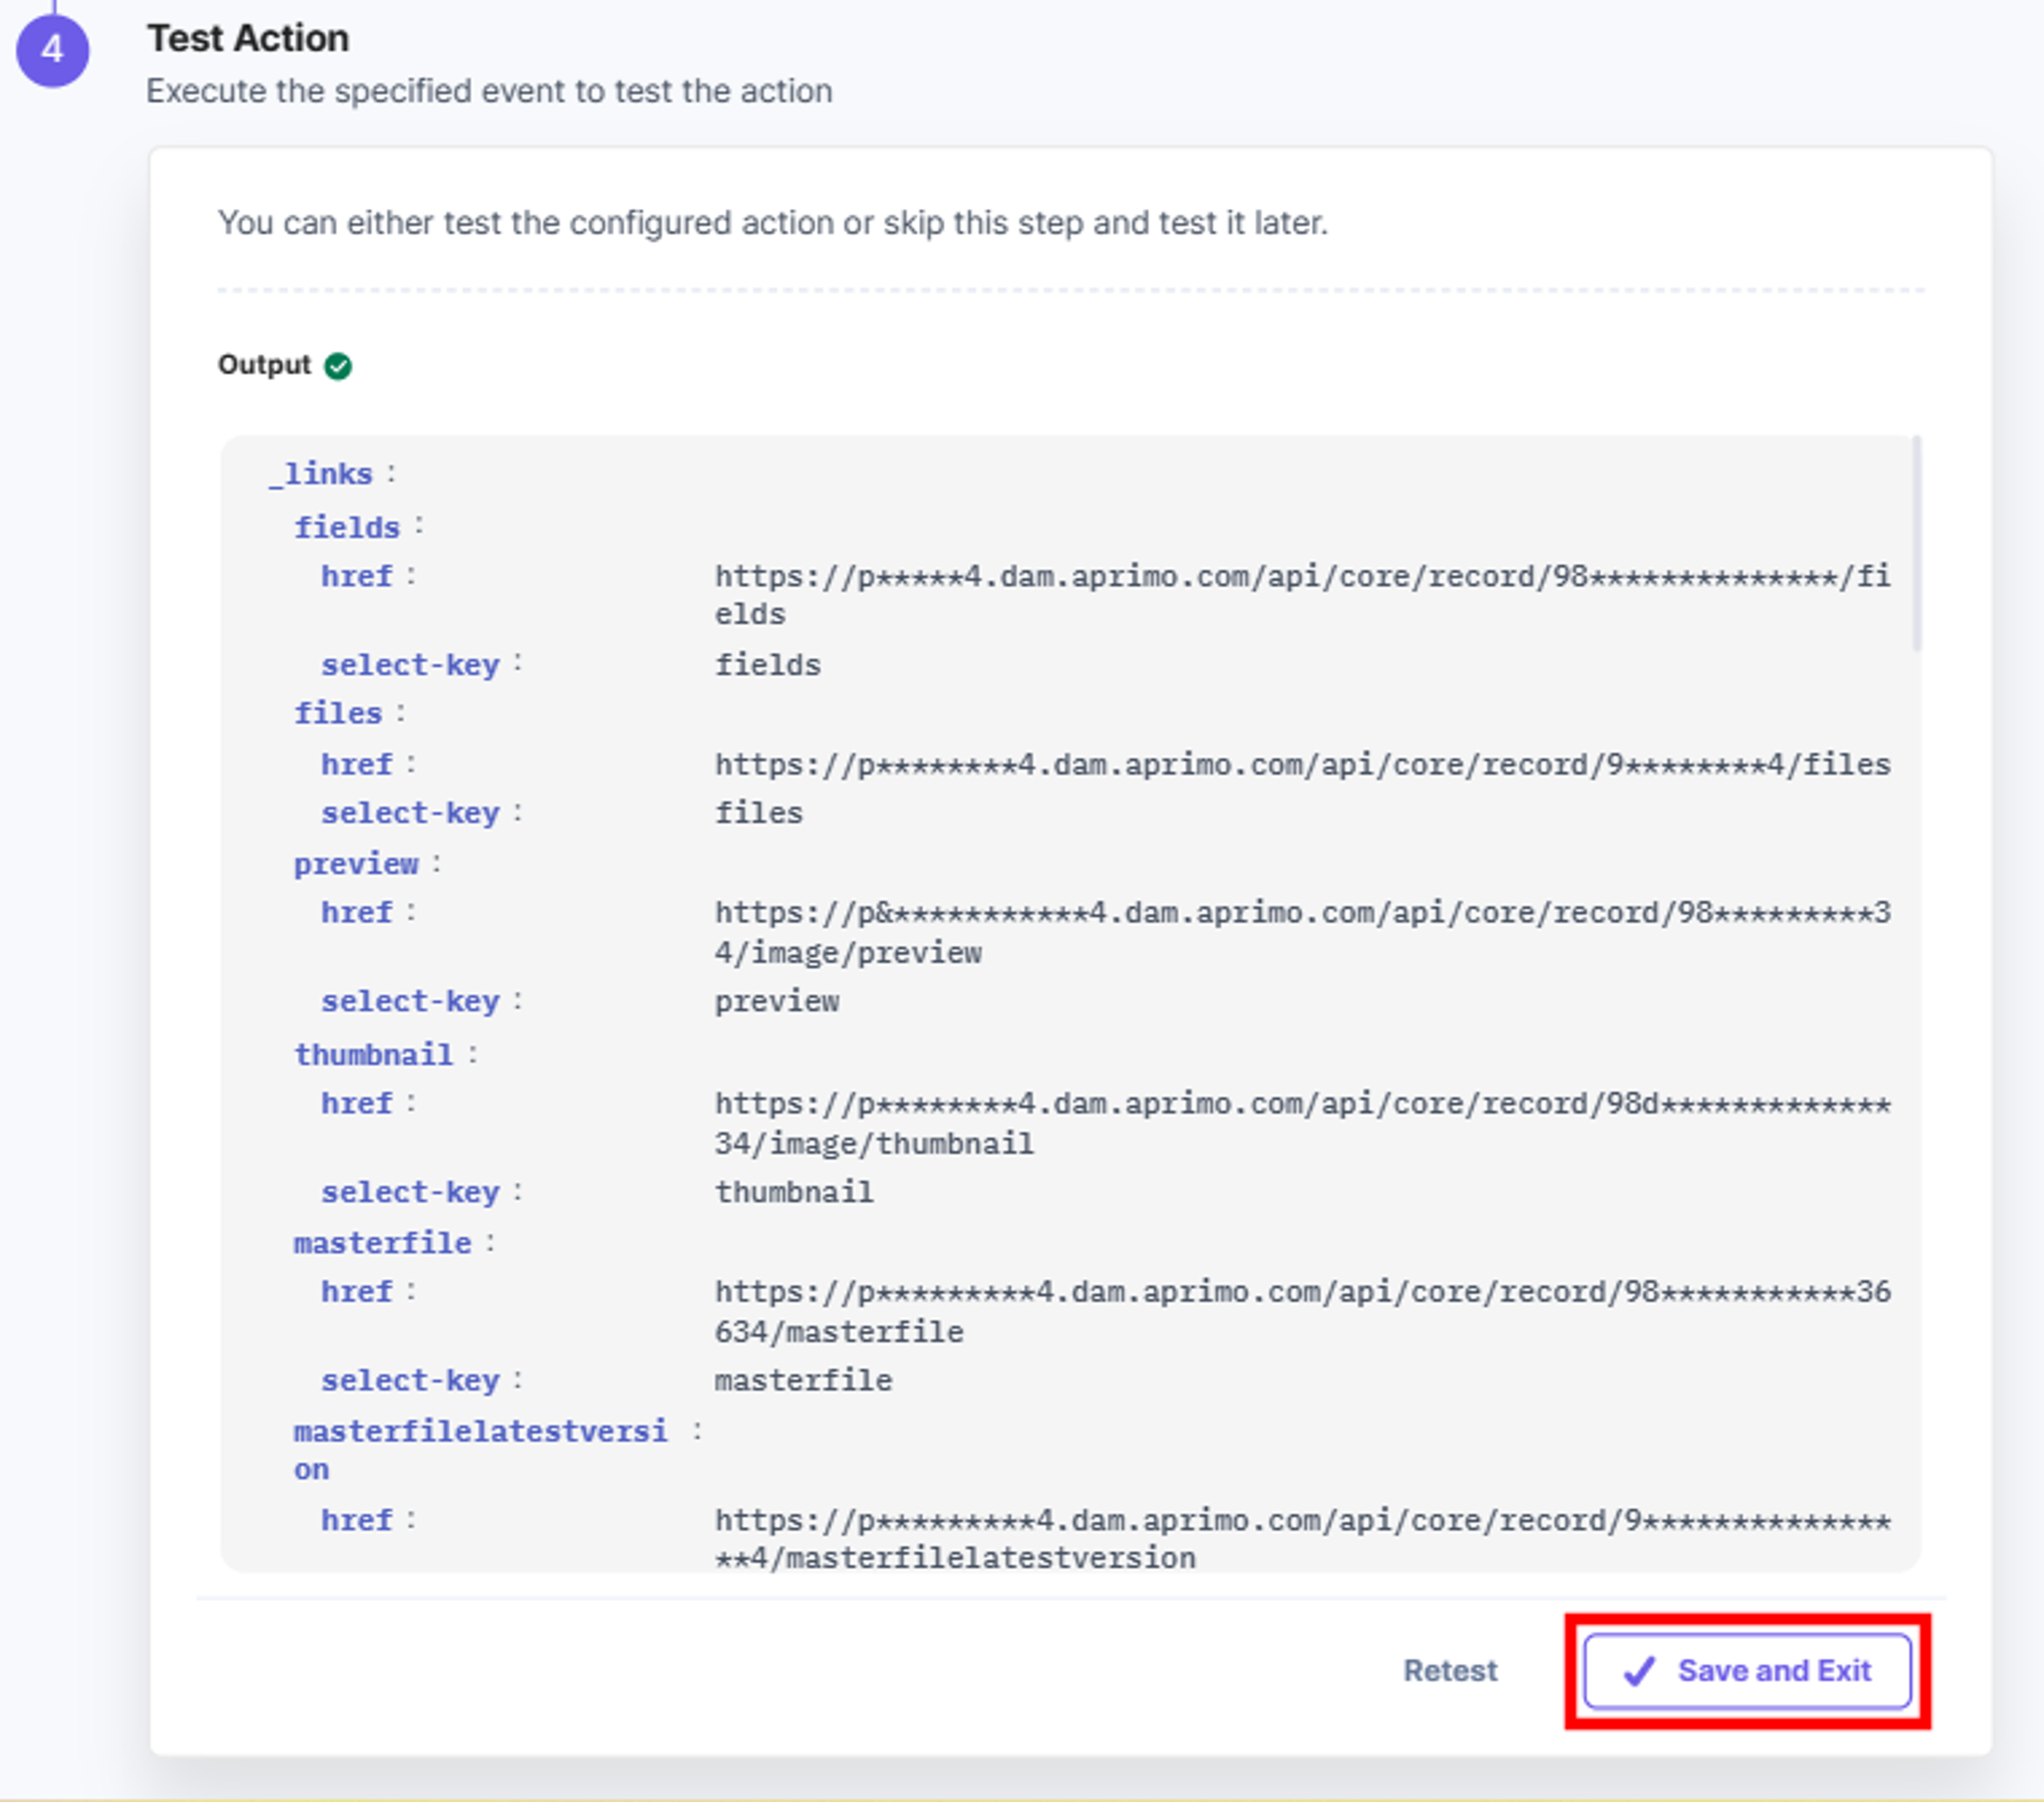2044x1802 pixels.
Task: Click the href key under files
Action: coord(356,765)
